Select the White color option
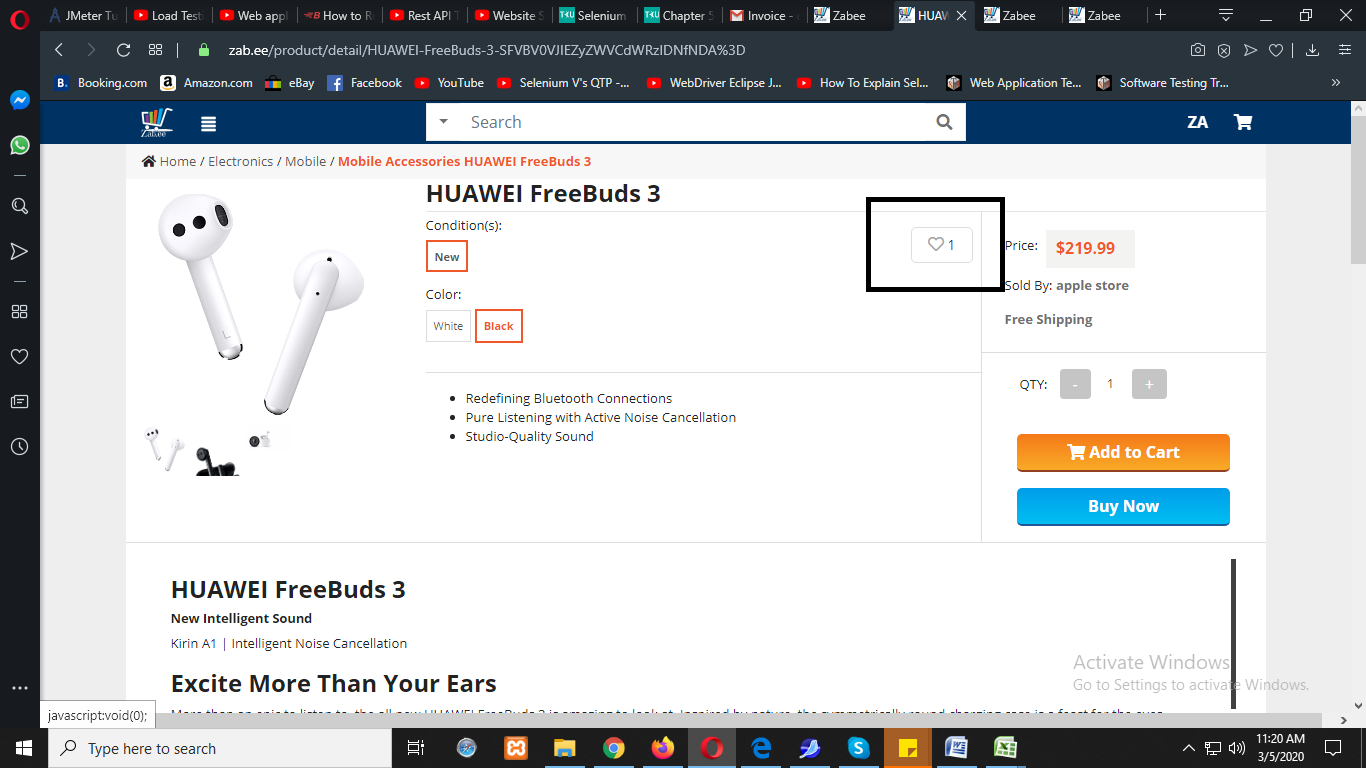 coord(448,326)
